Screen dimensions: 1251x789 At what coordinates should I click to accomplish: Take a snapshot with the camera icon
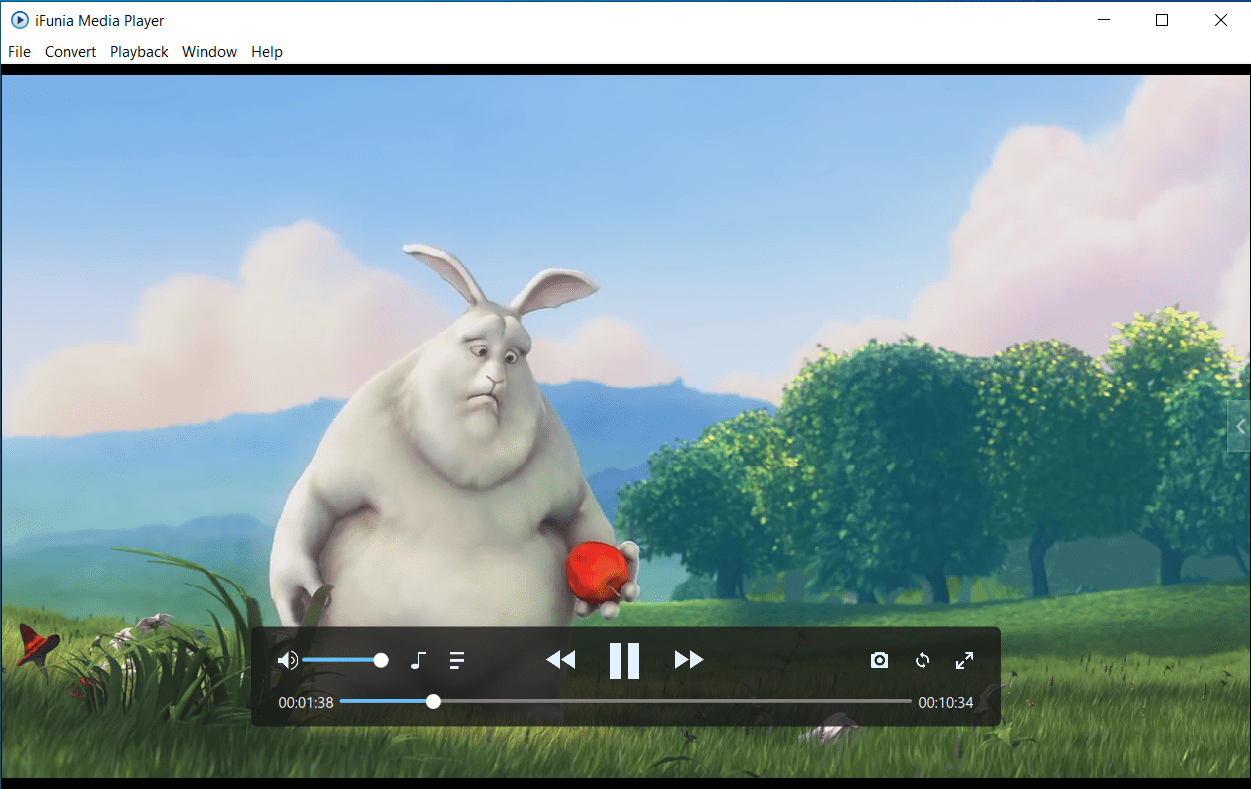point(879,660)
